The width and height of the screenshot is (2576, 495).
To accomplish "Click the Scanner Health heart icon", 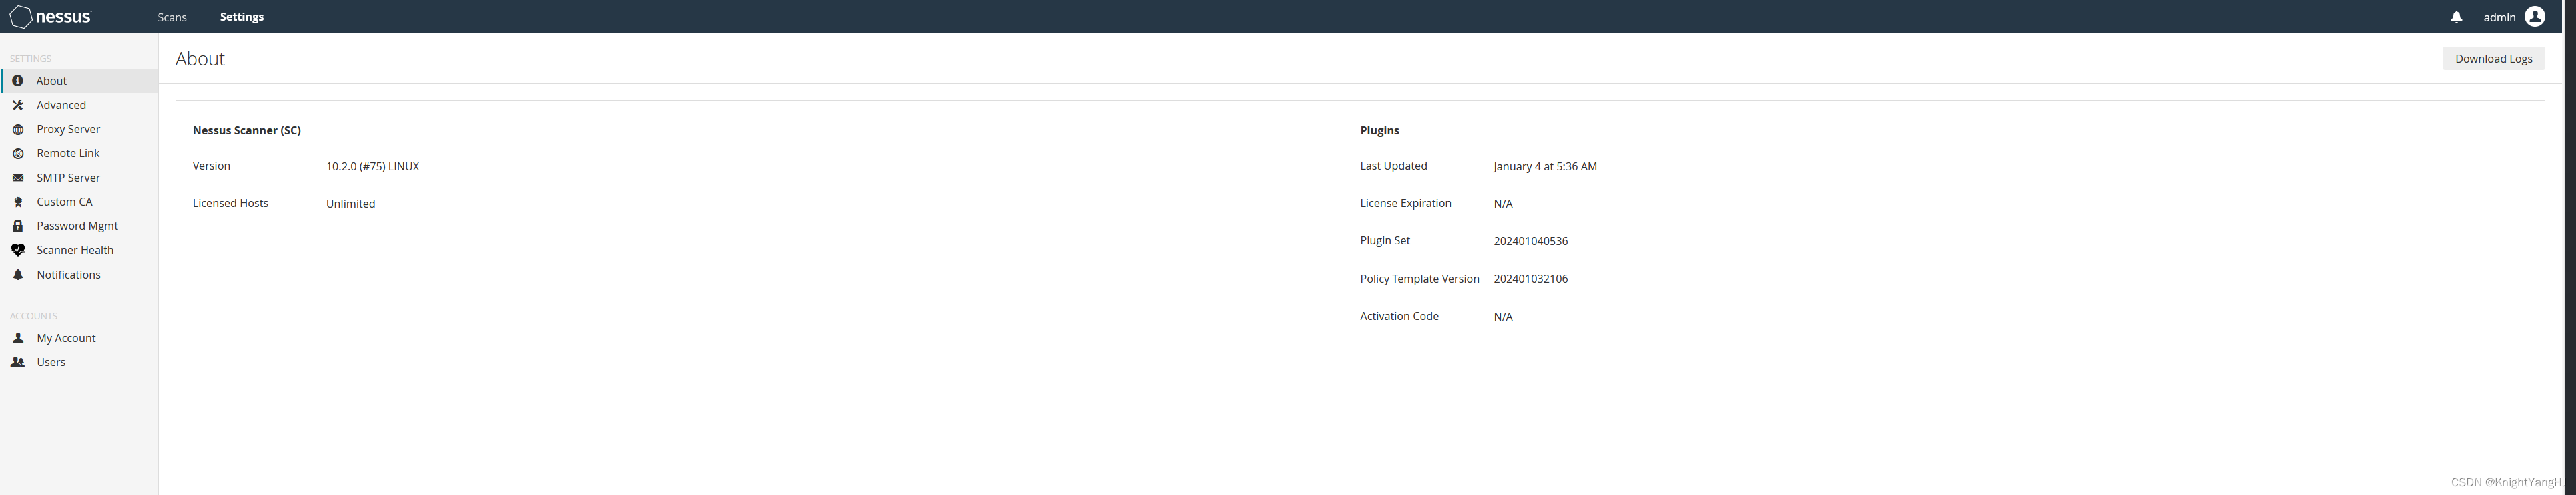I will (18, 250).
